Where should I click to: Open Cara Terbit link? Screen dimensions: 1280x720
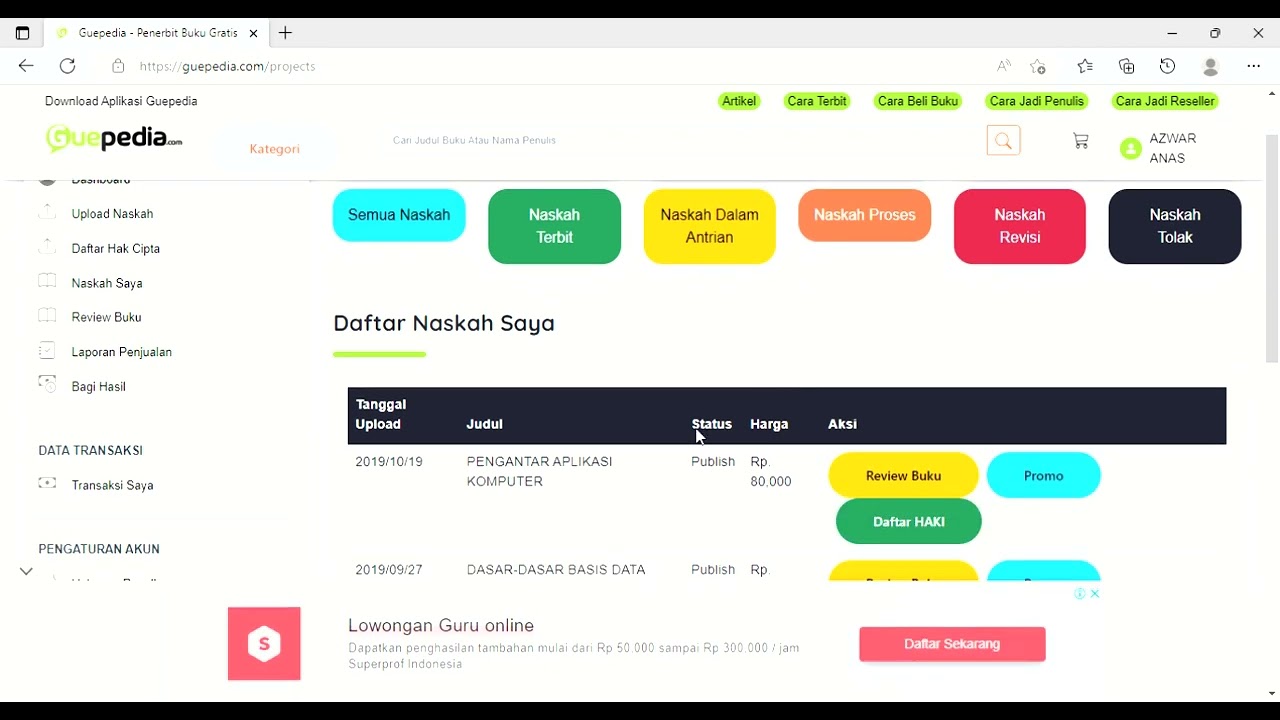(x=817, y=101)
